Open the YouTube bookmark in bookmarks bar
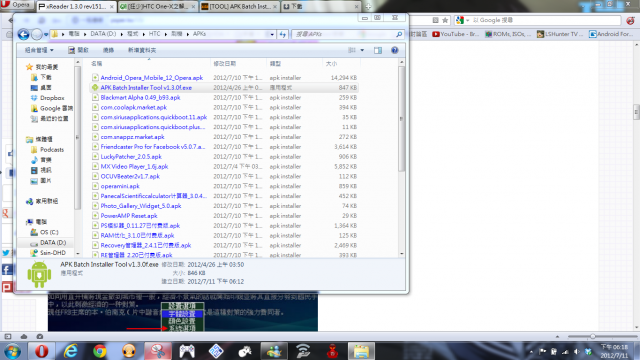The height and width of the screenshot is (360, 640). point(456,34)
